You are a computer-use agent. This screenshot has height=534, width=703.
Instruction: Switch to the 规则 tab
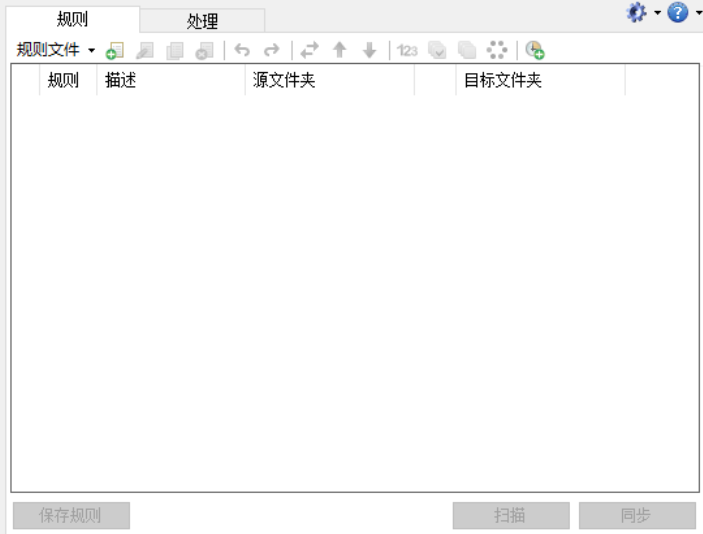pos(73,19)
